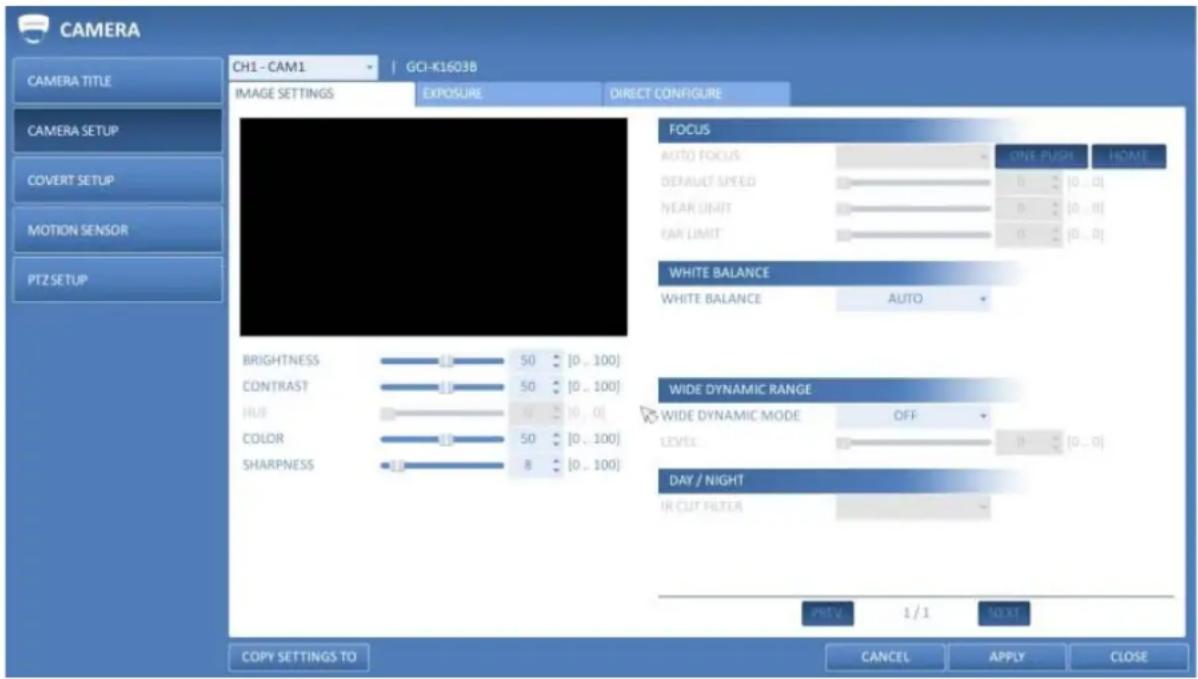Click the CONTRAST value stepper arrows
Viewport: 1198px width, 679px height.
coord(556,386)
